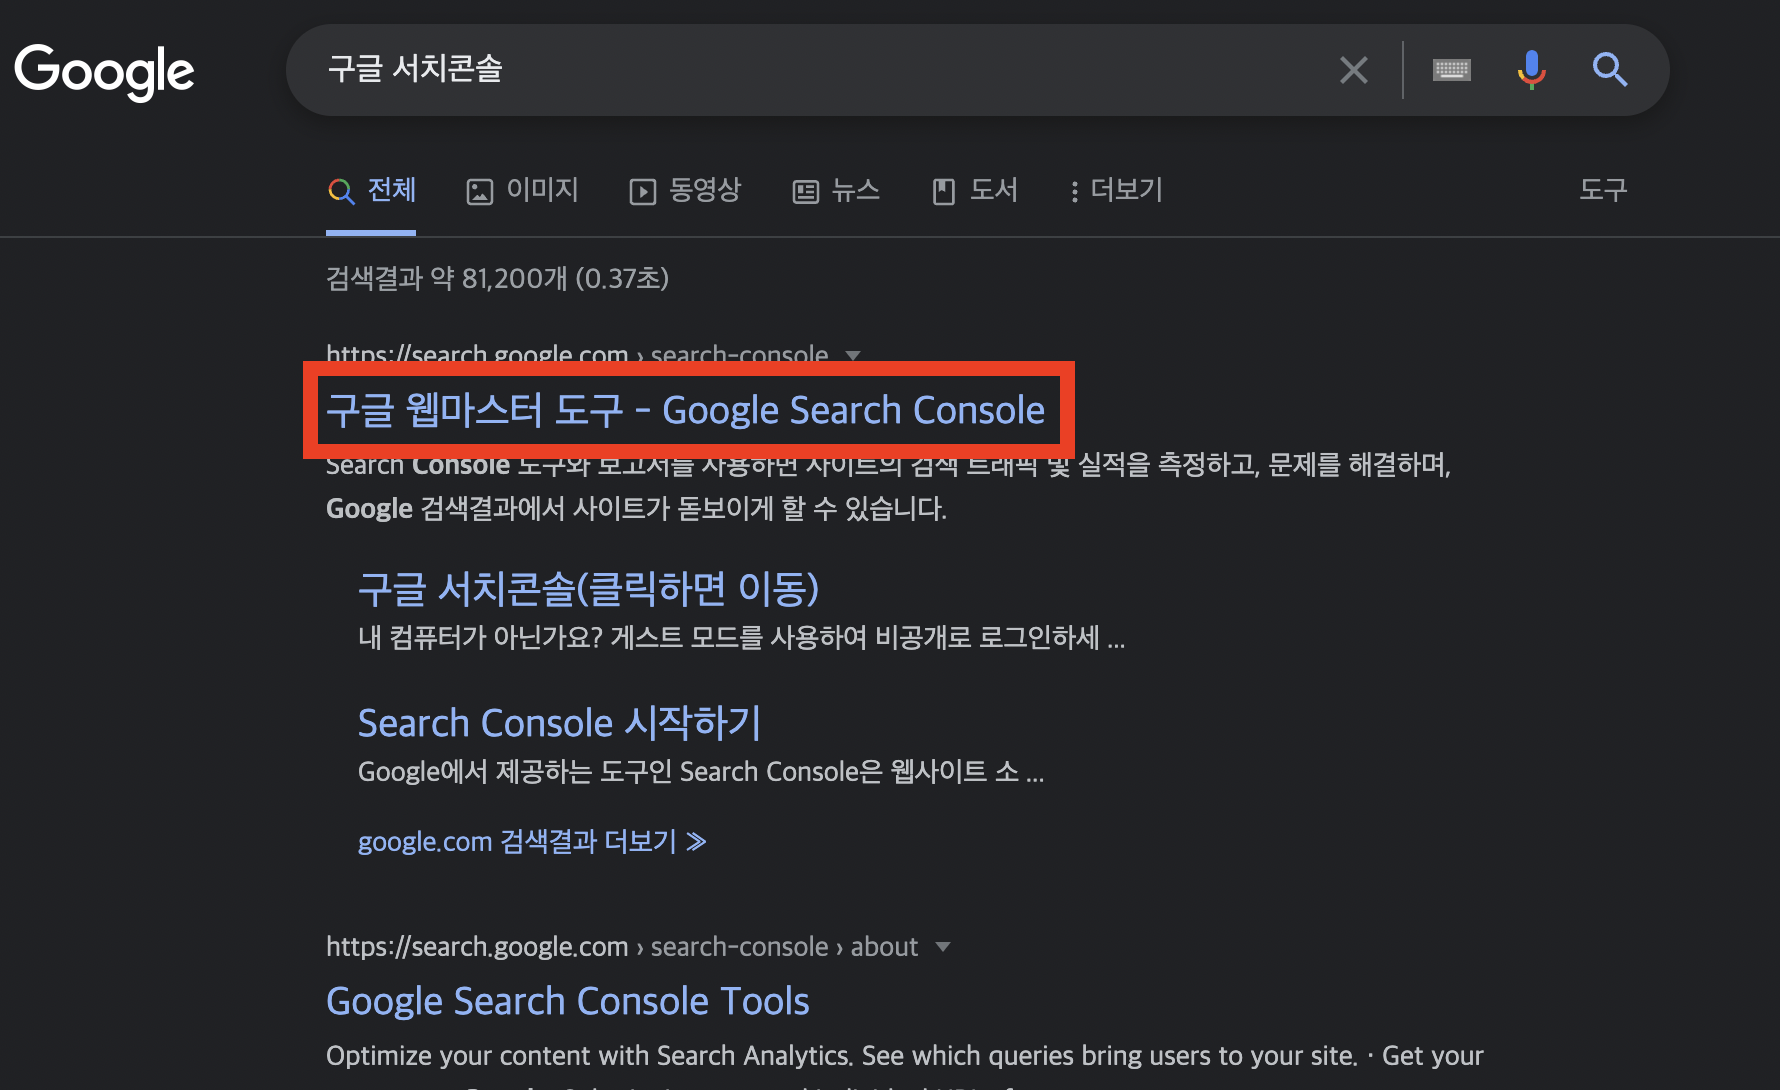Click the magnifying glass search button

1609,70
